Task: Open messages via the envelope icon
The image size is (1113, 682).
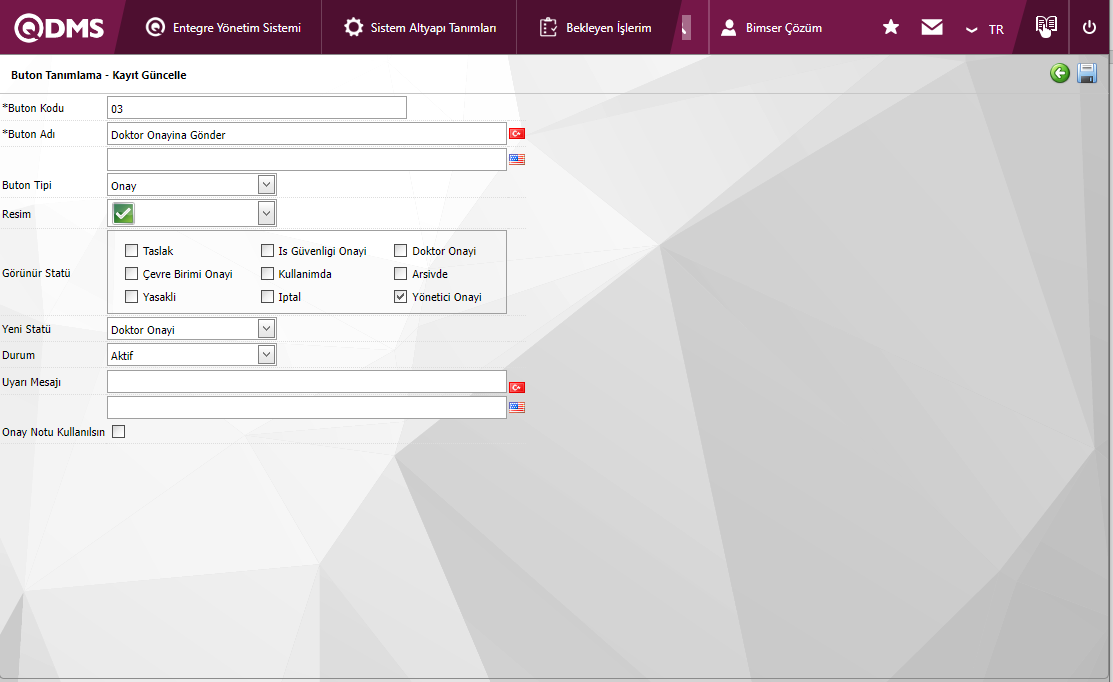Action: (x=932, y=28)
